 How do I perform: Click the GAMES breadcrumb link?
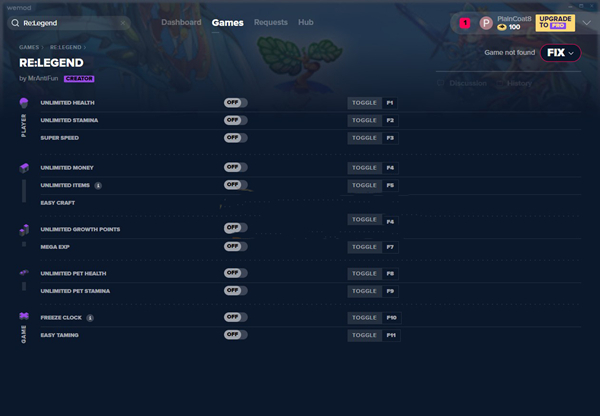(x=30, y=47)
